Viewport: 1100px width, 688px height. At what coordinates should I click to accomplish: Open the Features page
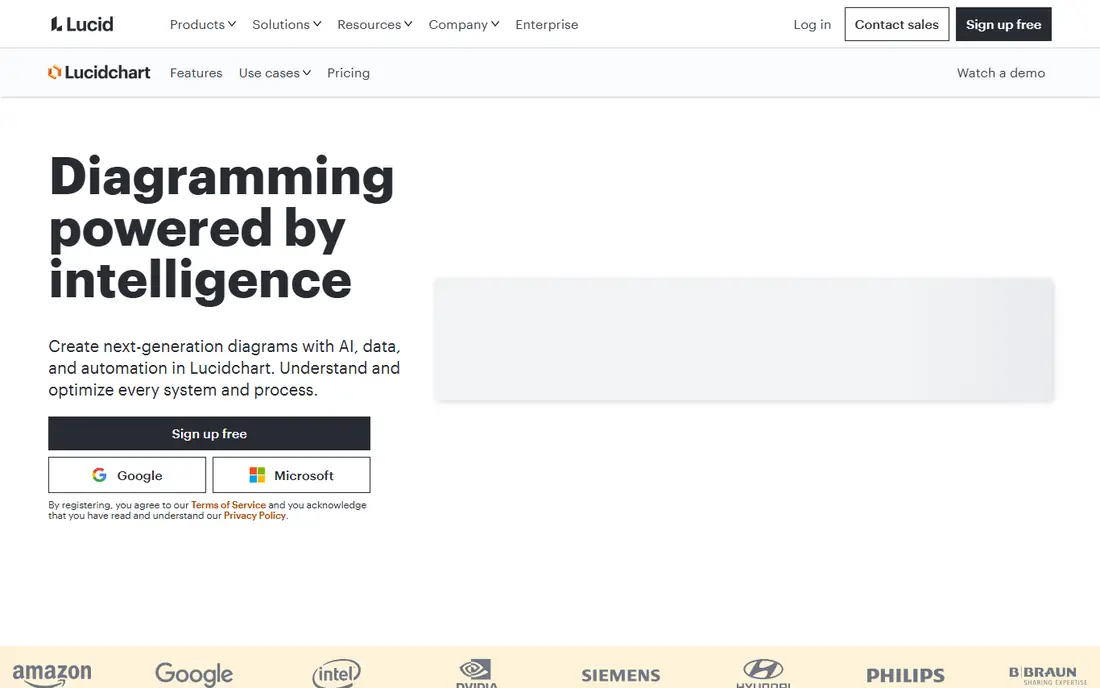pyautogui.click(x=196, y=73)
